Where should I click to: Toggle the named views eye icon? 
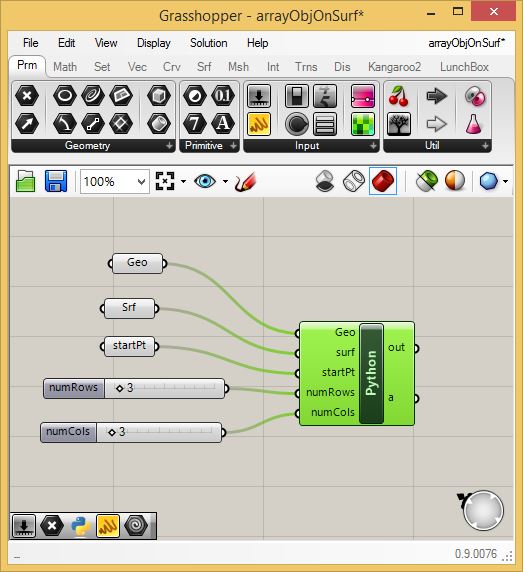pyautogui.click(x=205, y=181)
